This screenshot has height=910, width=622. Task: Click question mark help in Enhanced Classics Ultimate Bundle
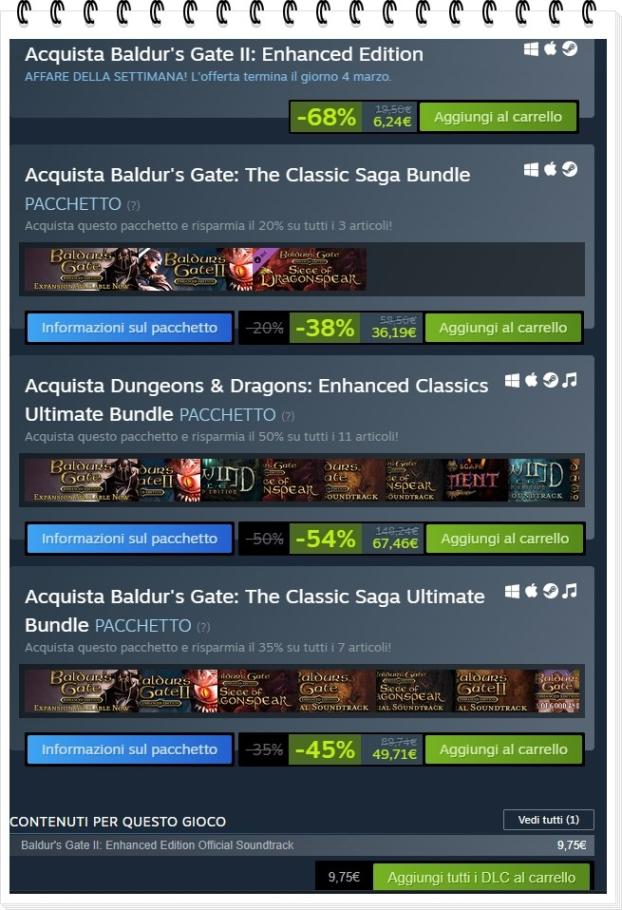pyautogui.click(x=288, y=416)
